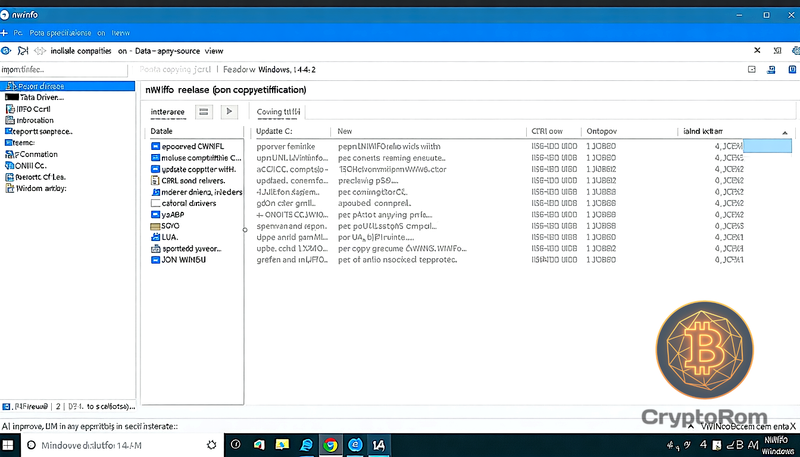Viewport: 800px width, 457px height.
Task: Expand the 'Window artloy' tree item
Action: coord(8,188)
